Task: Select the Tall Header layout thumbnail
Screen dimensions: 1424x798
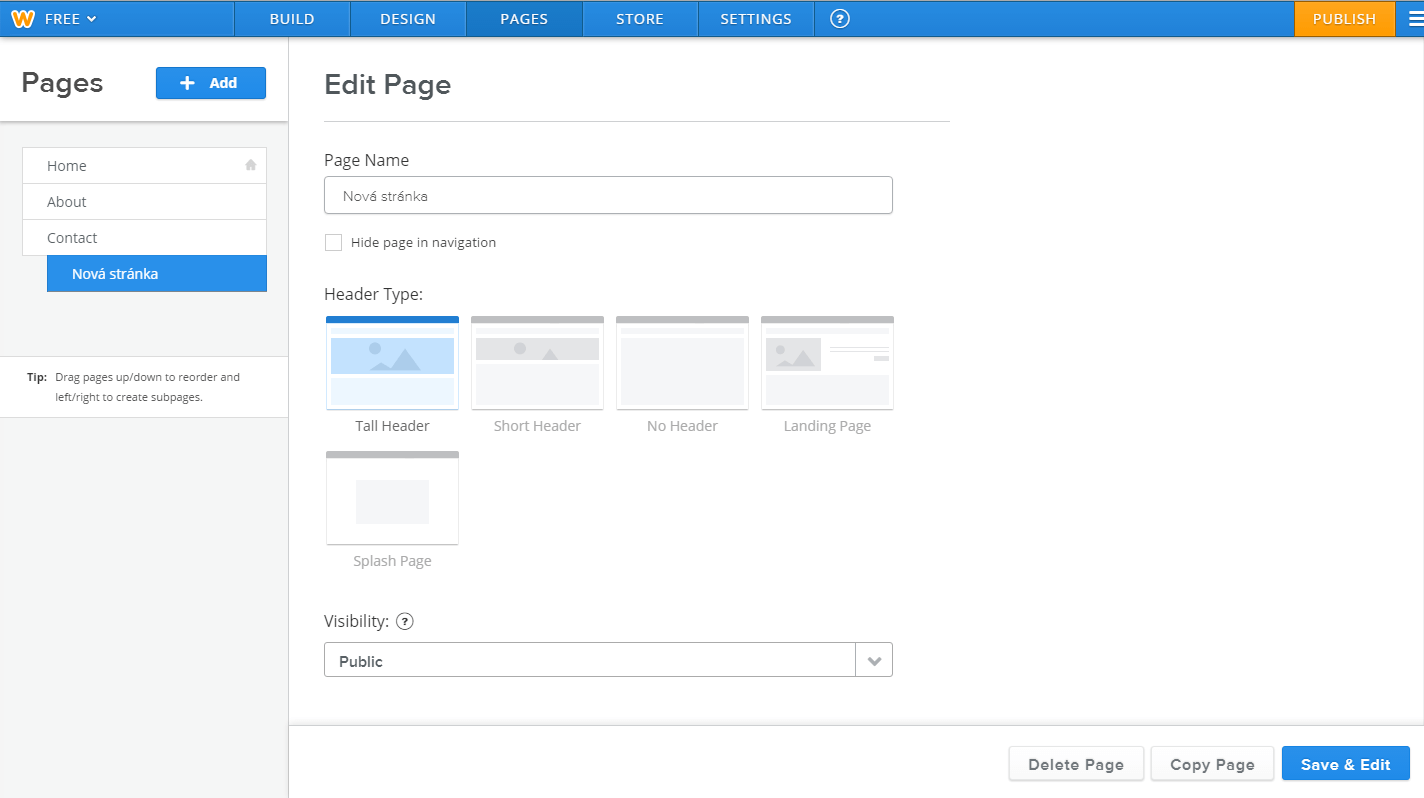Action: (392, 363)
